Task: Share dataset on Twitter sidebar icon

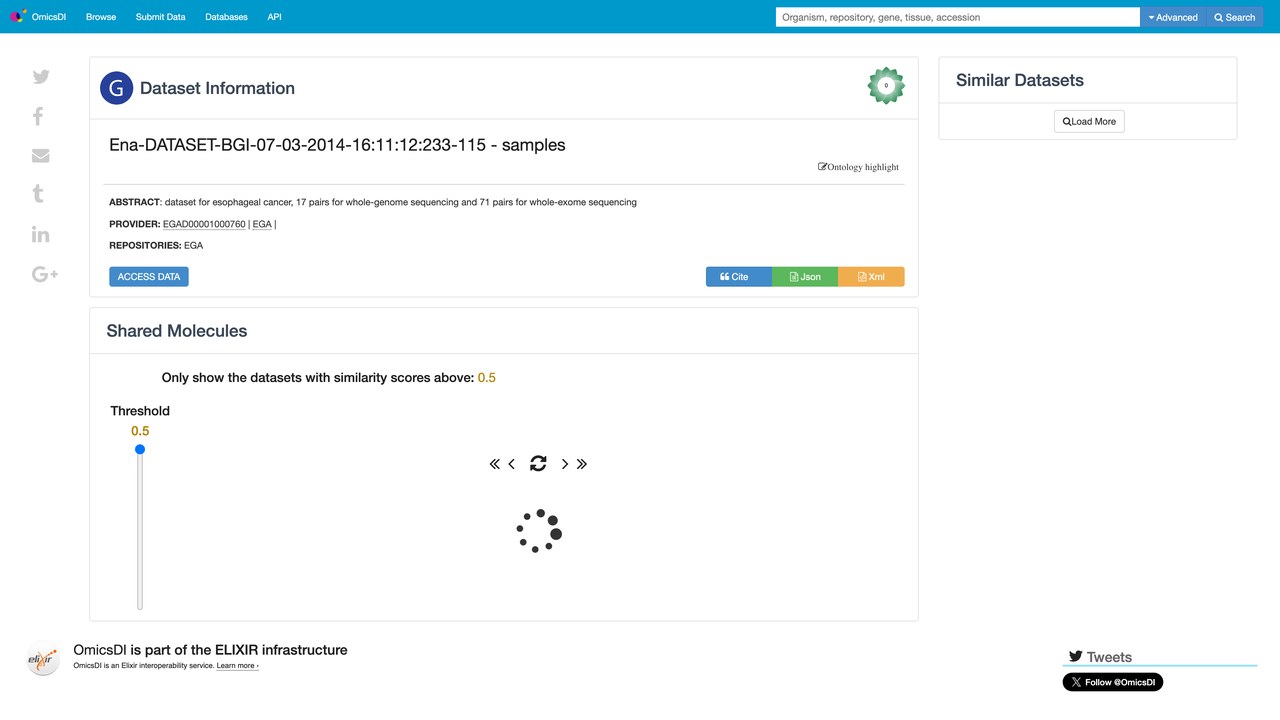Action: (x=41, y=77)
